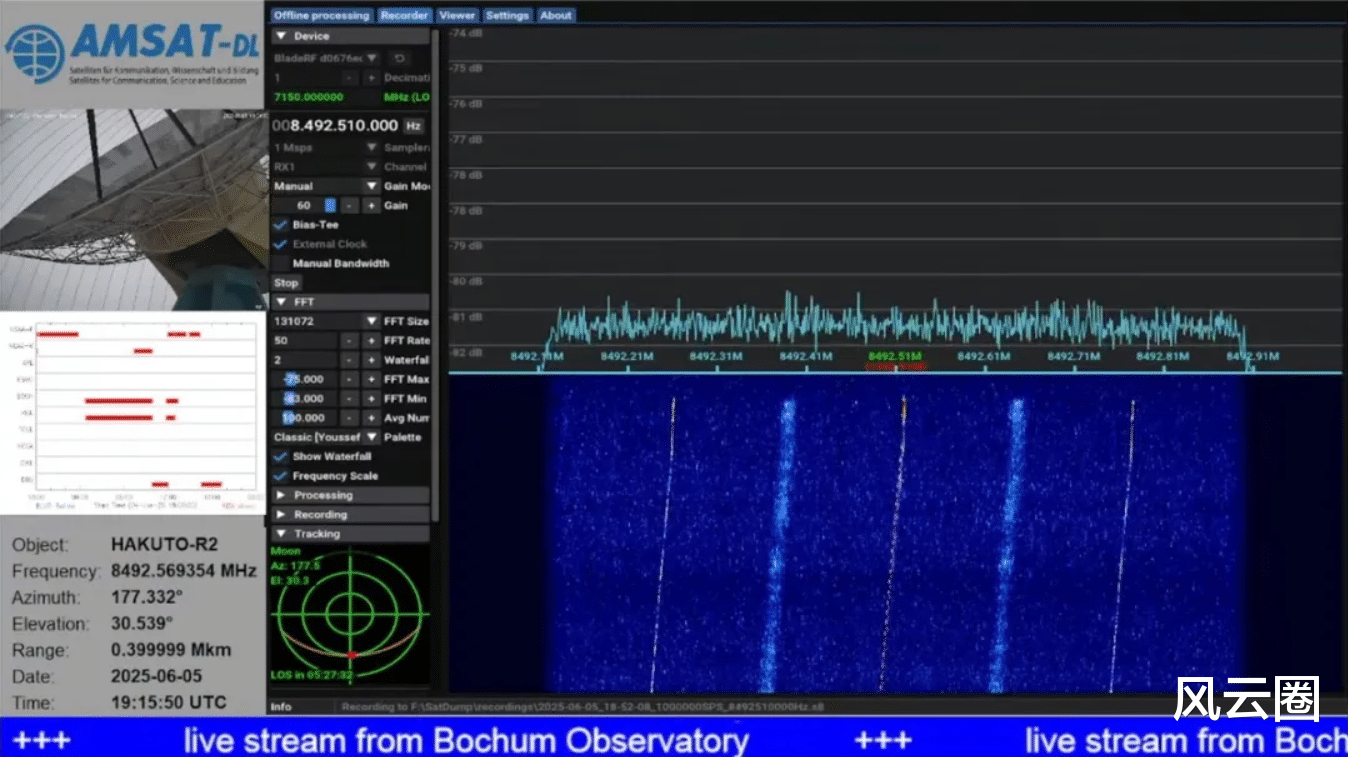
Task: Open the Gain Mode dropdown set to Manual
Action: tap(325, 186)
